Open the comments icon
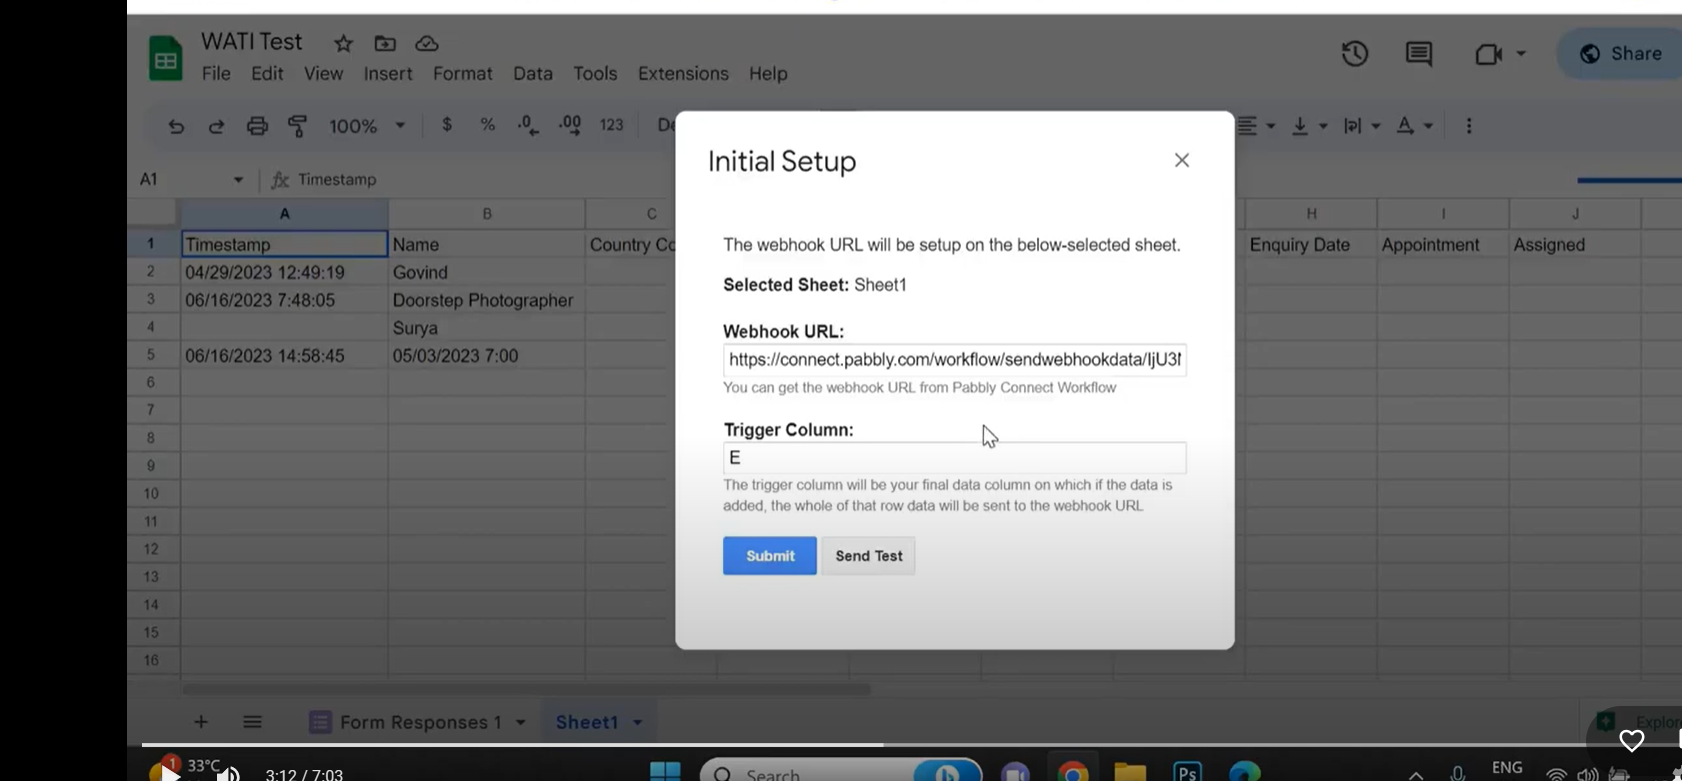The image size is (1682, 781). coord(1418,54)
